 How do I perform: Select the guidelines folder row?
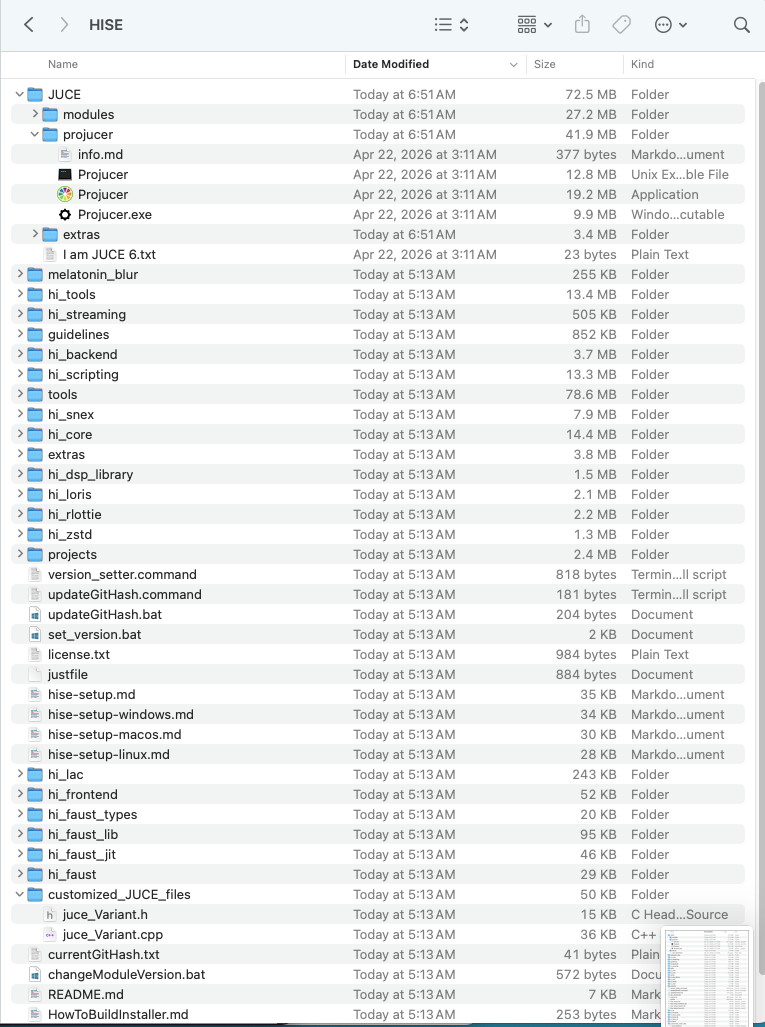[378, 334]
